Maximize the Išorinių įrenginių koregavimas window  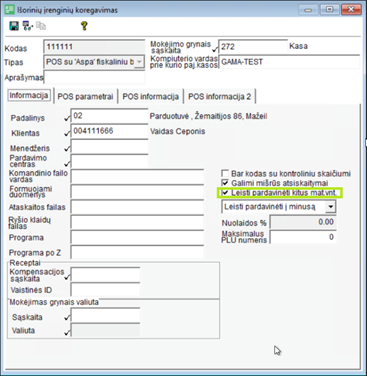click(x=329, y=10)
